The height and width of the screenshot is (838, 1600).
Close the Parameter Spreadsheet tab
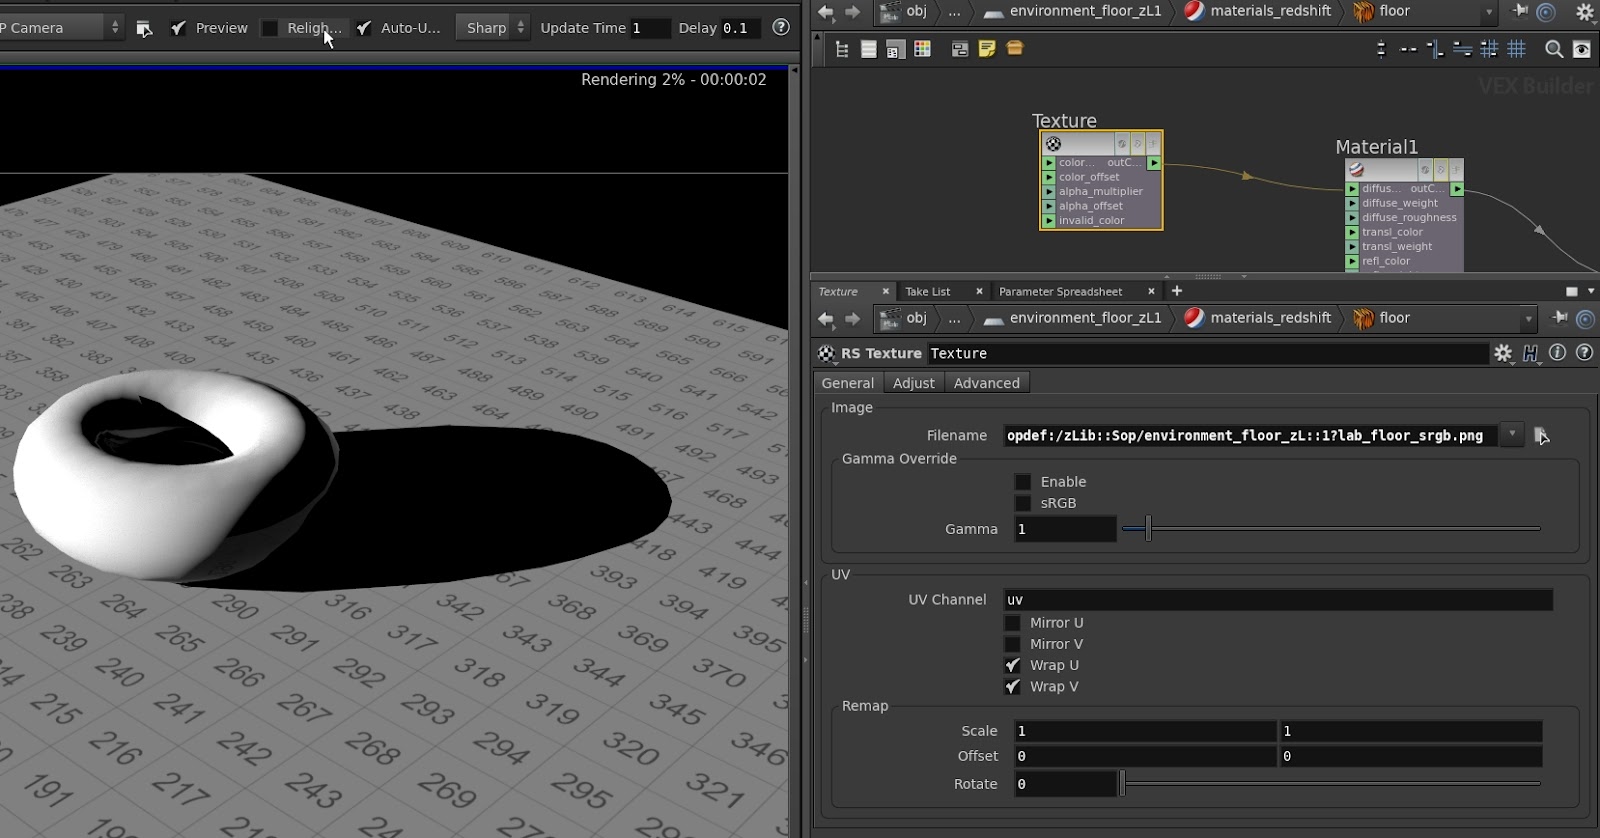click(1151, 291)
